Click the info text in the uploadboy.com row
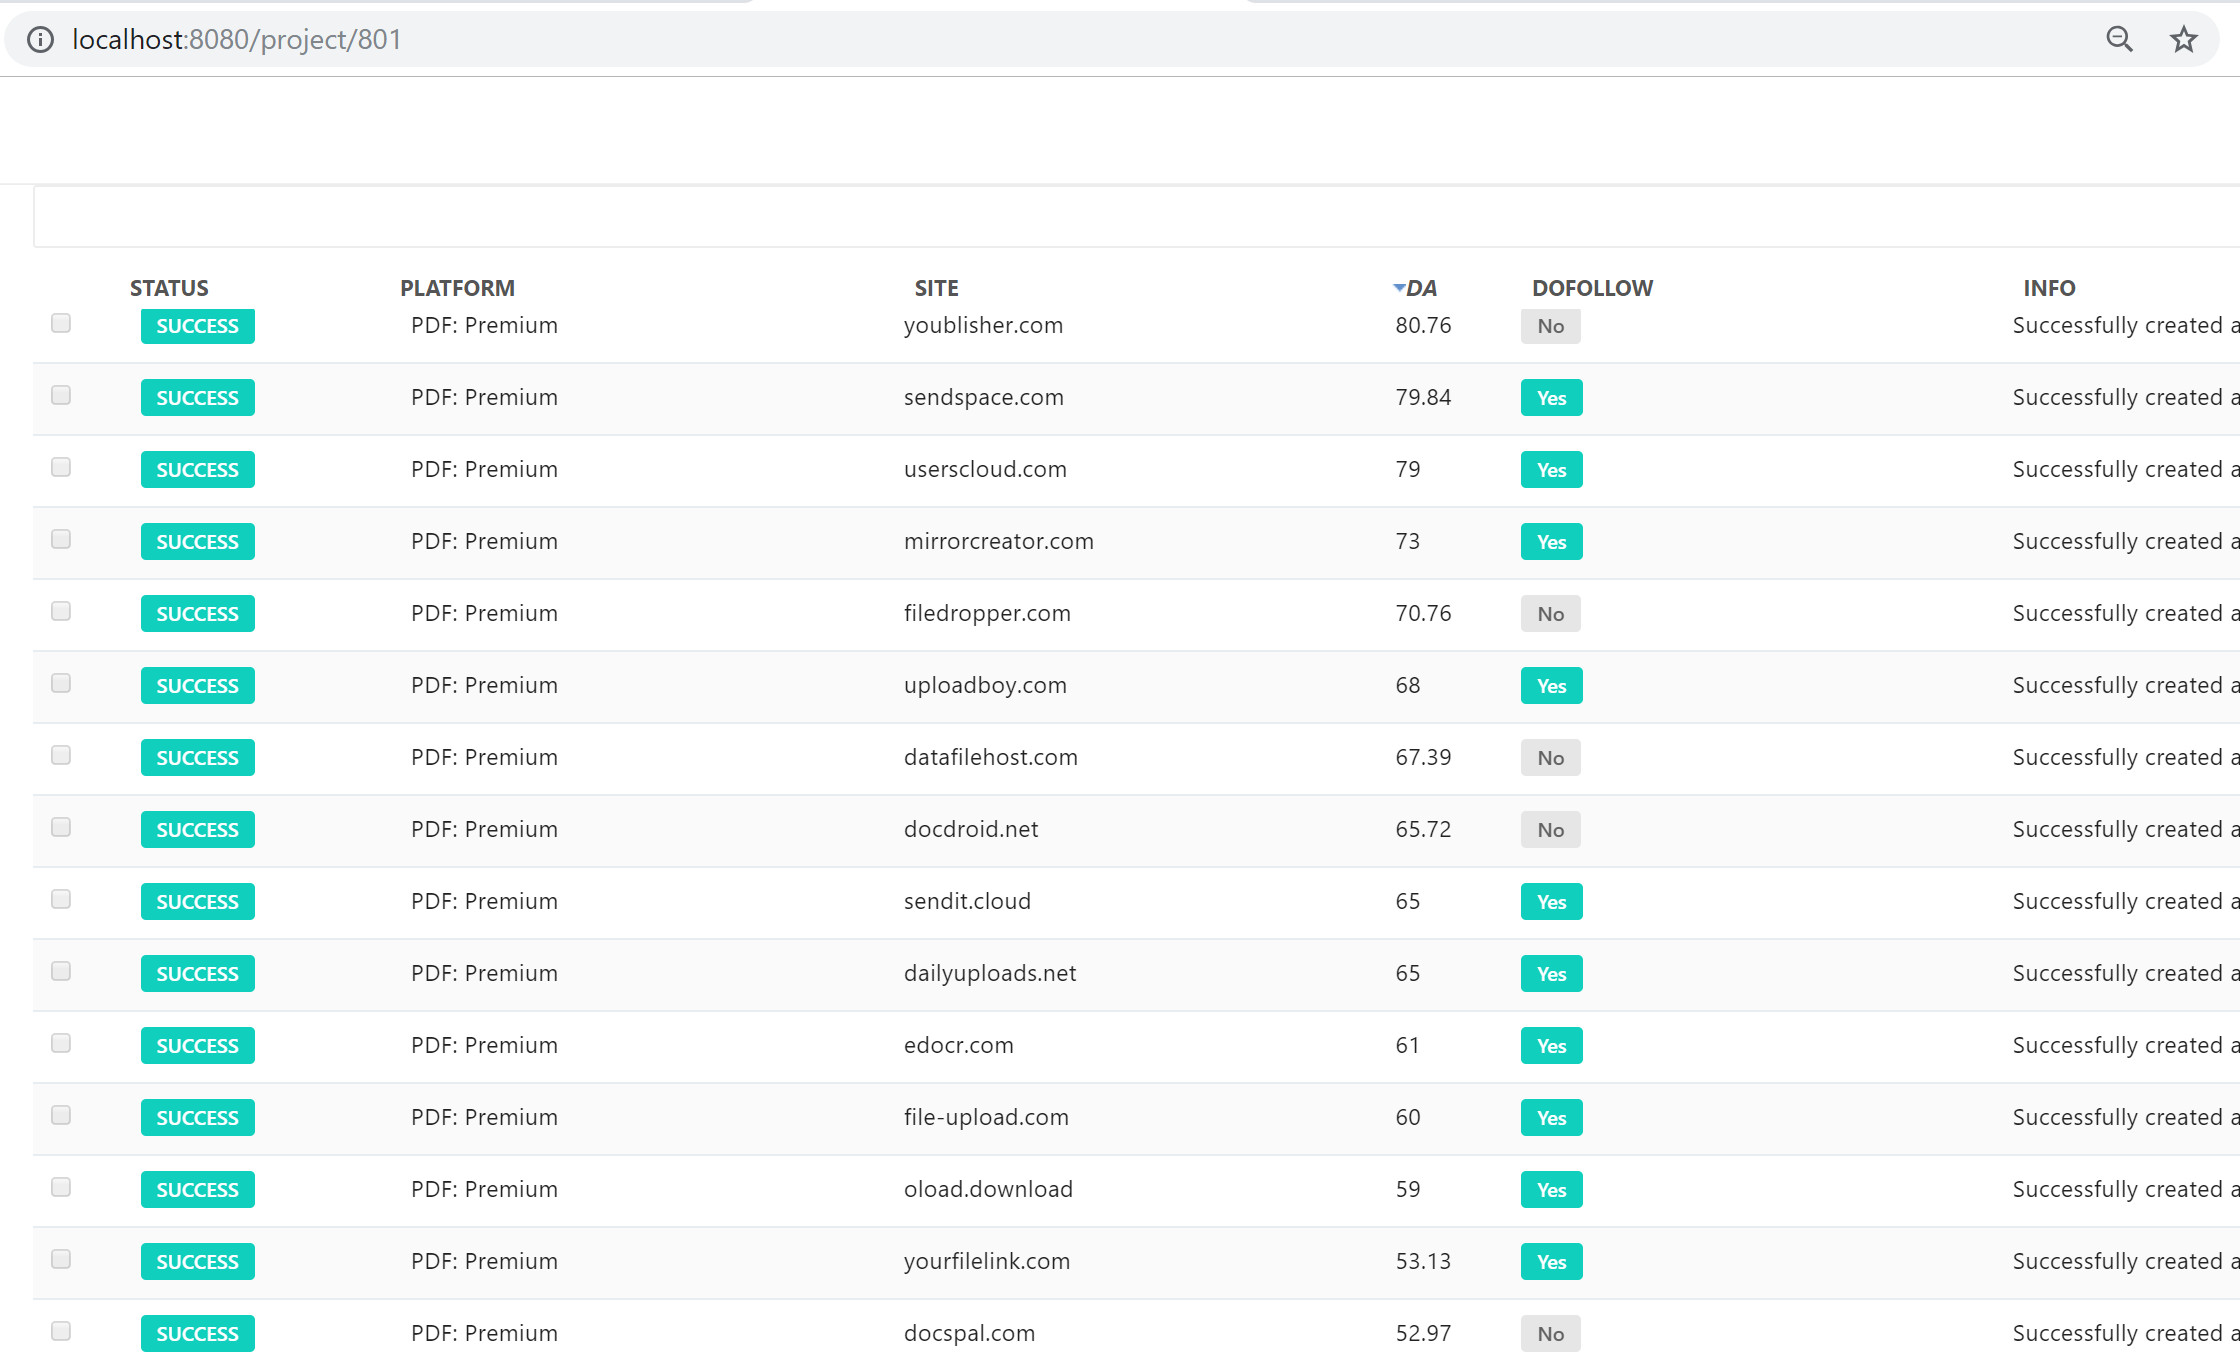The image size is (2240, 1360). [x=2126, y=686]
